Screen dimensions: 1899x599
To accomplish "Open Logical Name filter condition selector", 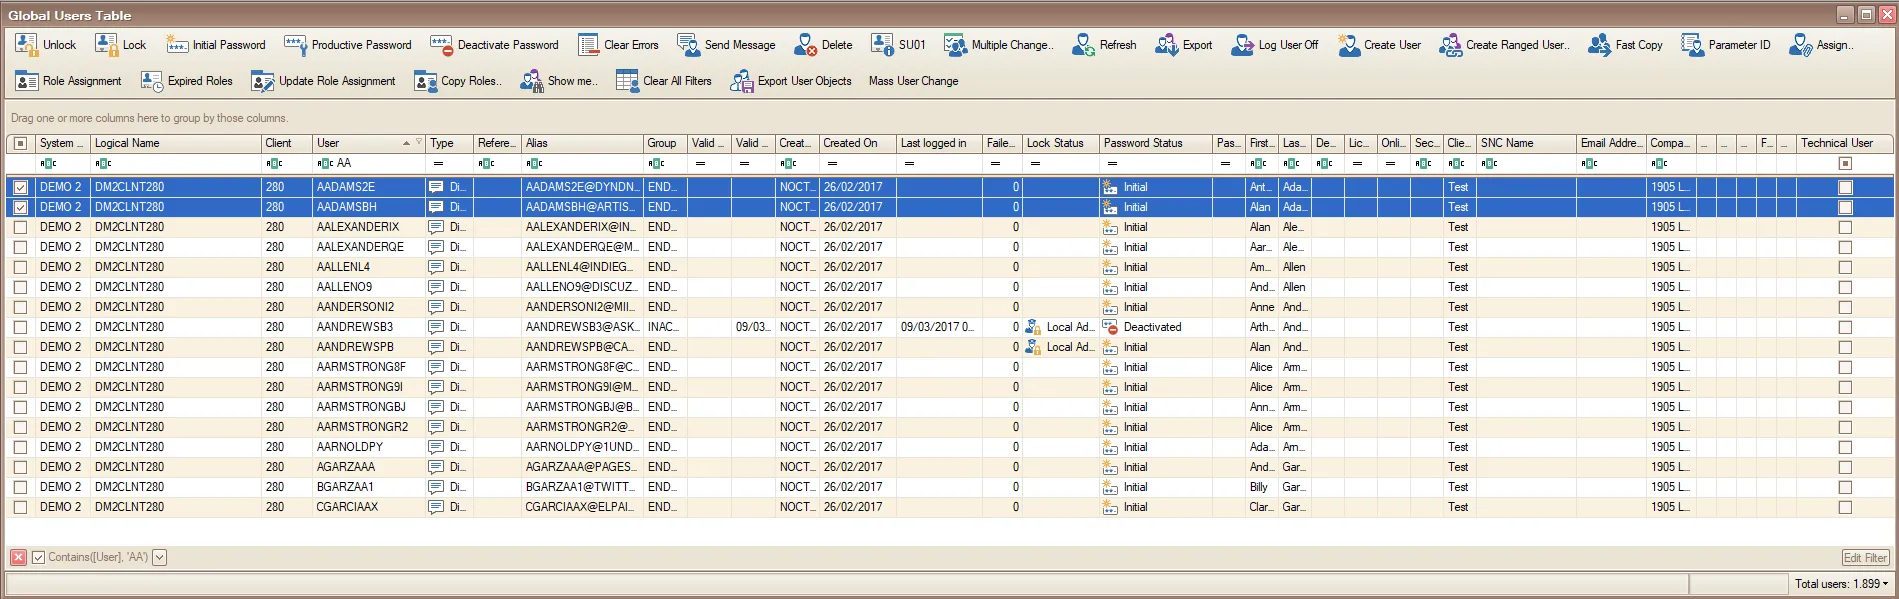I will coord(103,163).
